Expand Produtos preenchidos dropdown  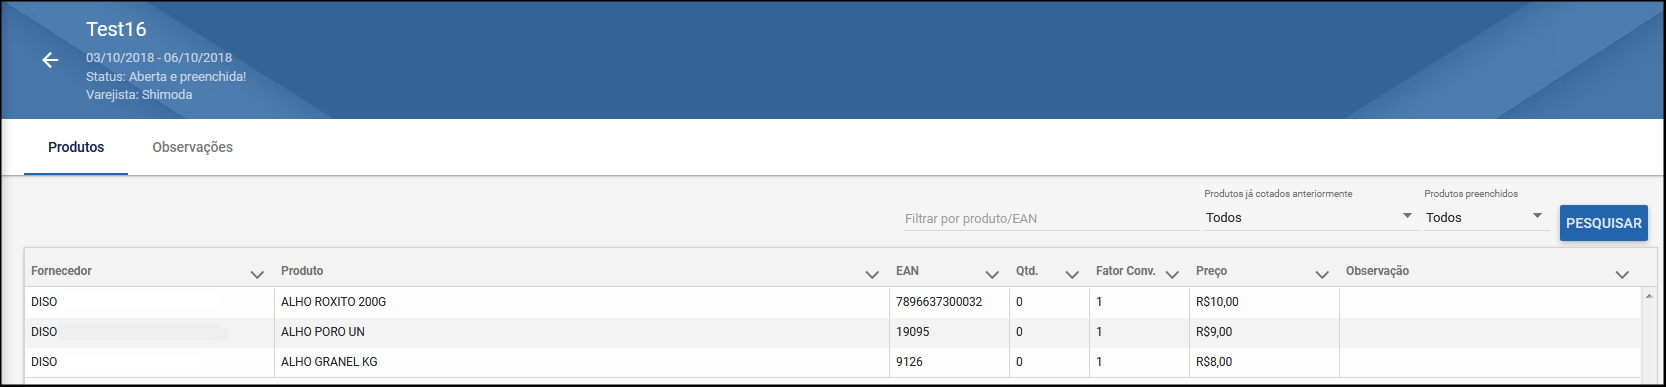pos(1484,217)
